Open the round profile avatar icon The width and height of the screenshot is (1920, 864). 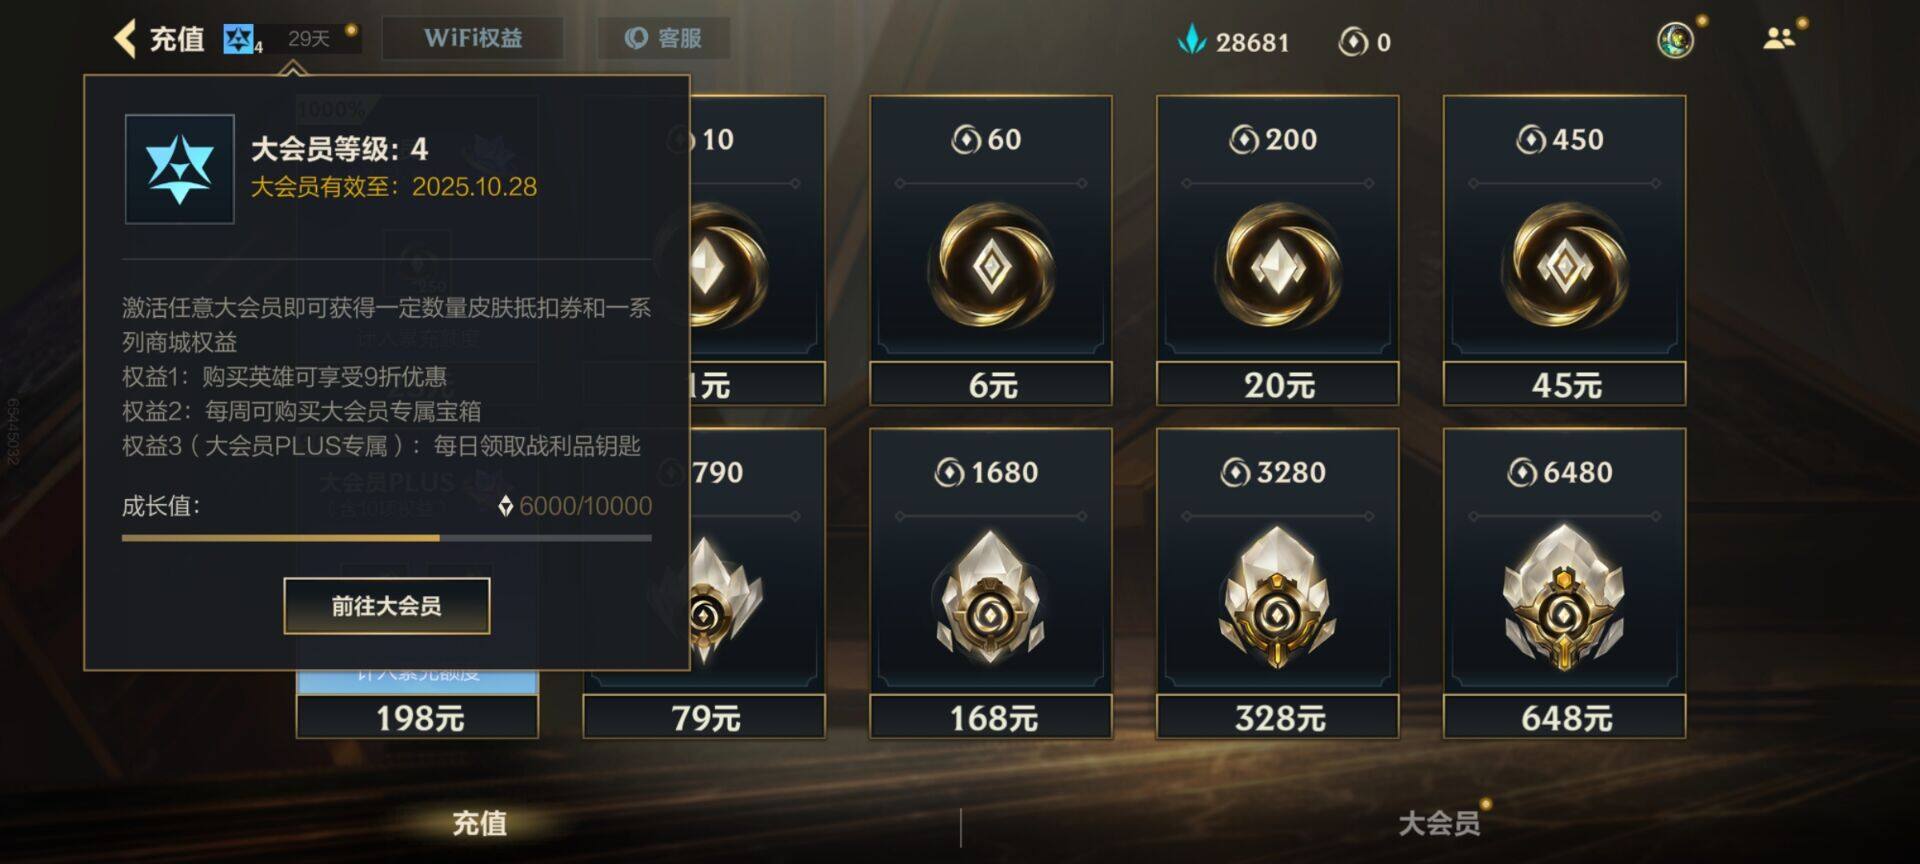1675,40
